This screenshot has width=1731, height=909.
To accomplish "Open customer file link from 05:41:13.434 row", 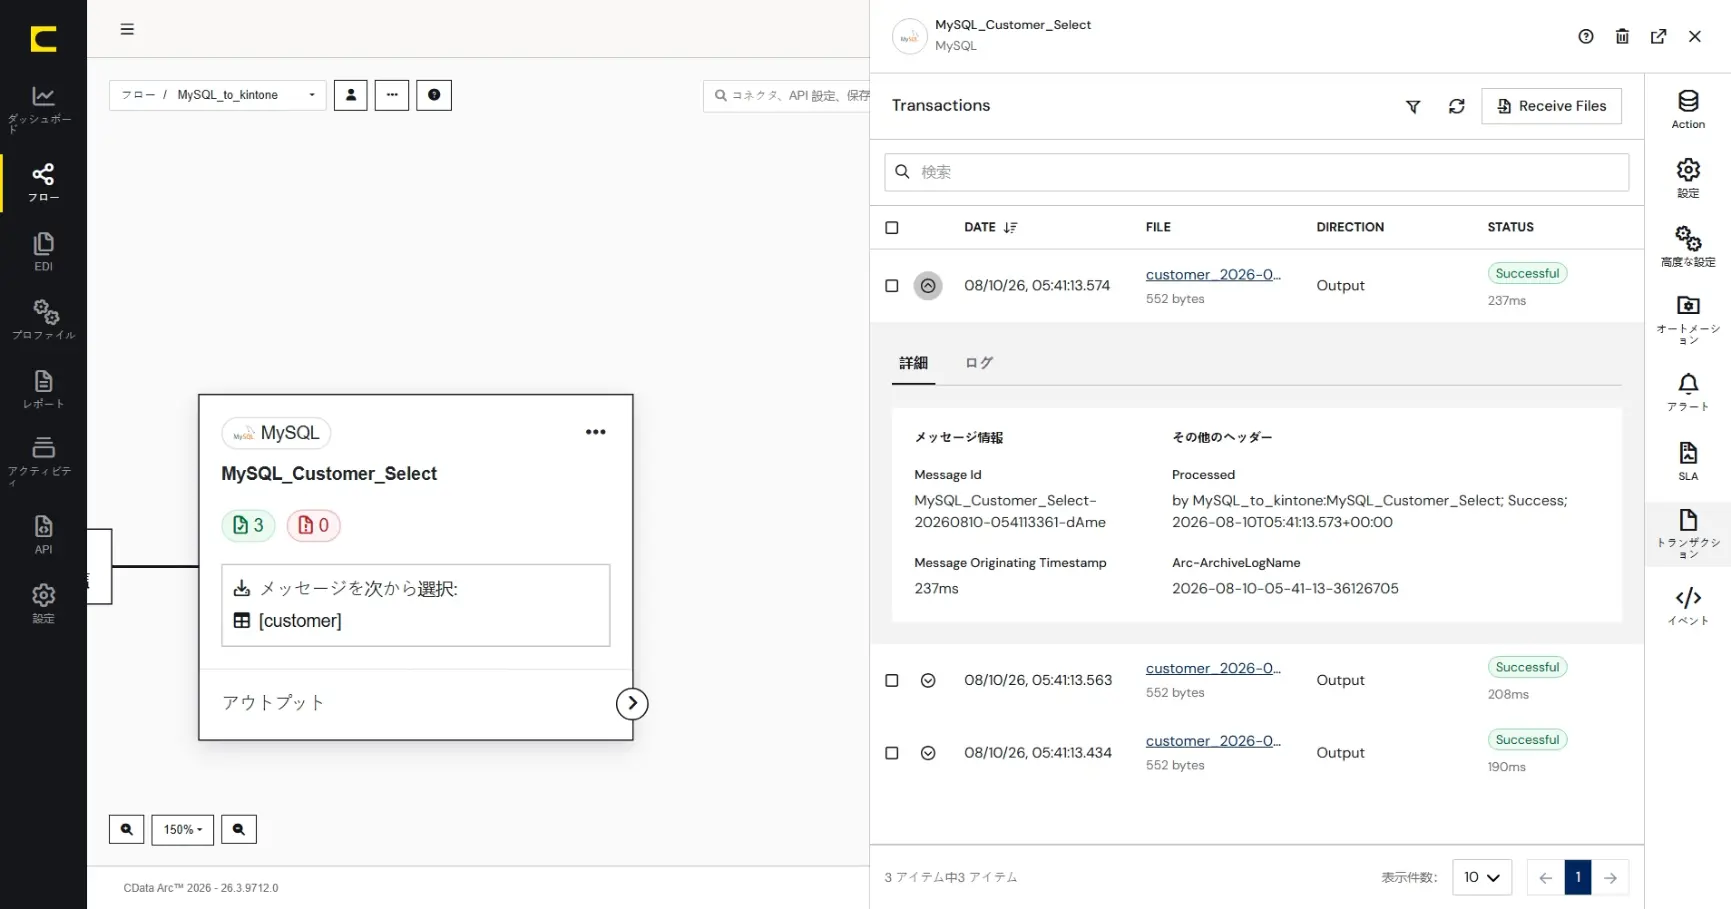I will [1213, 741].
